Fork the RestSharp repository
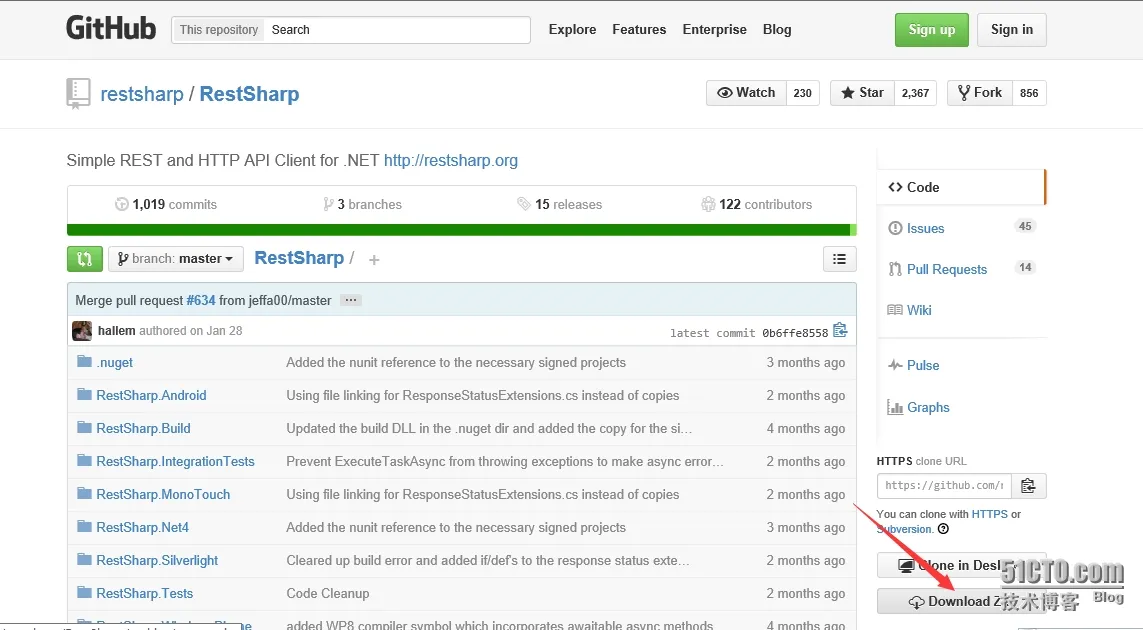 979,93
